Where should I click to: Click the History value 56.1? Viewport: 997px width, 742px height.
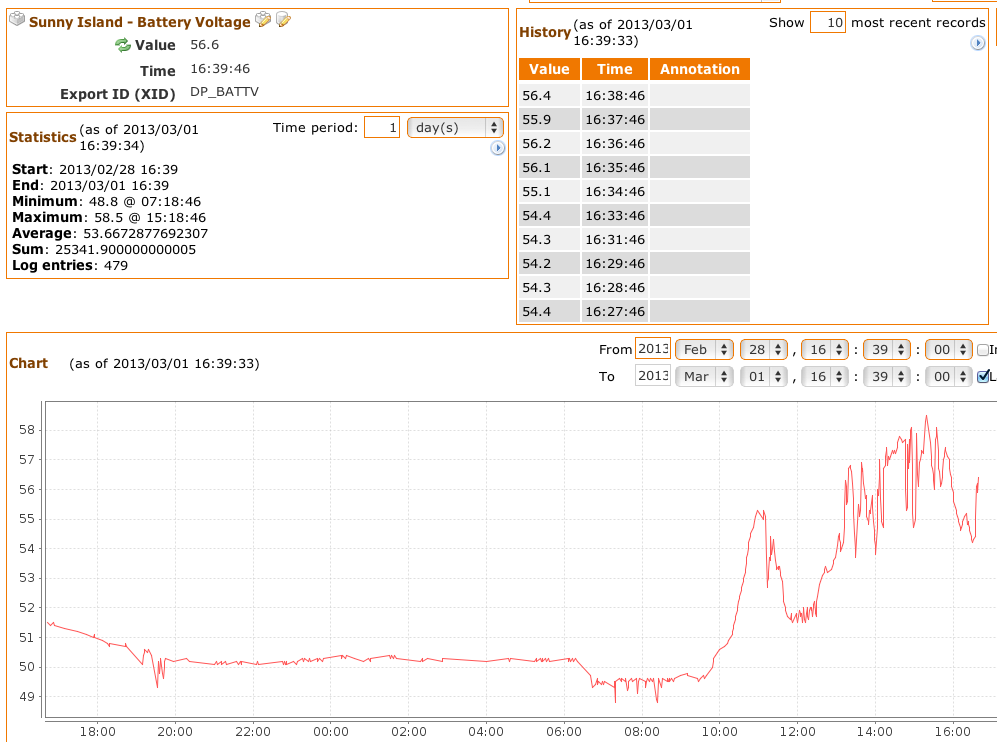[x=537, y=168]
